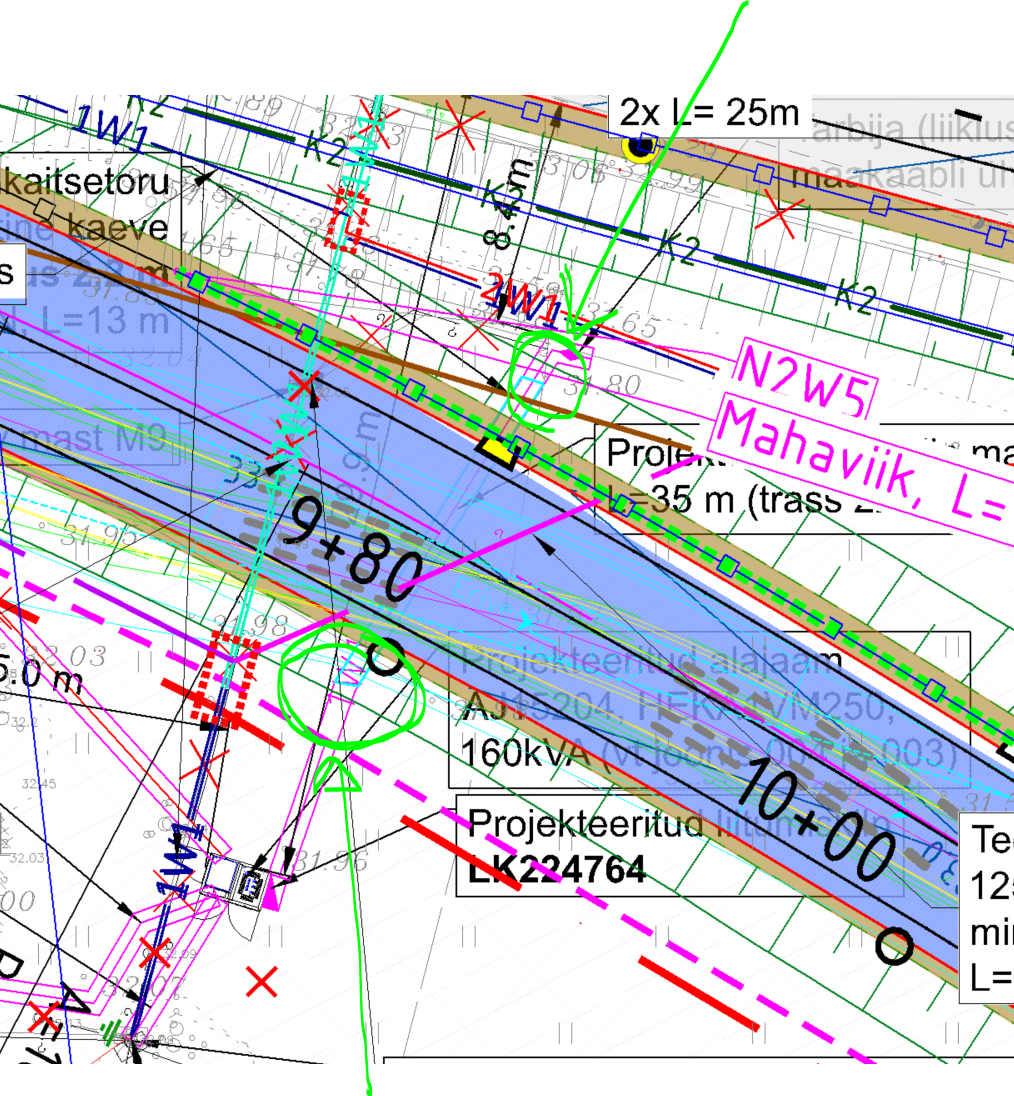This screenshot has width=1014, height=1096.
Task: Select the 2x L= 25m annotation
Action: coord(709,113)
